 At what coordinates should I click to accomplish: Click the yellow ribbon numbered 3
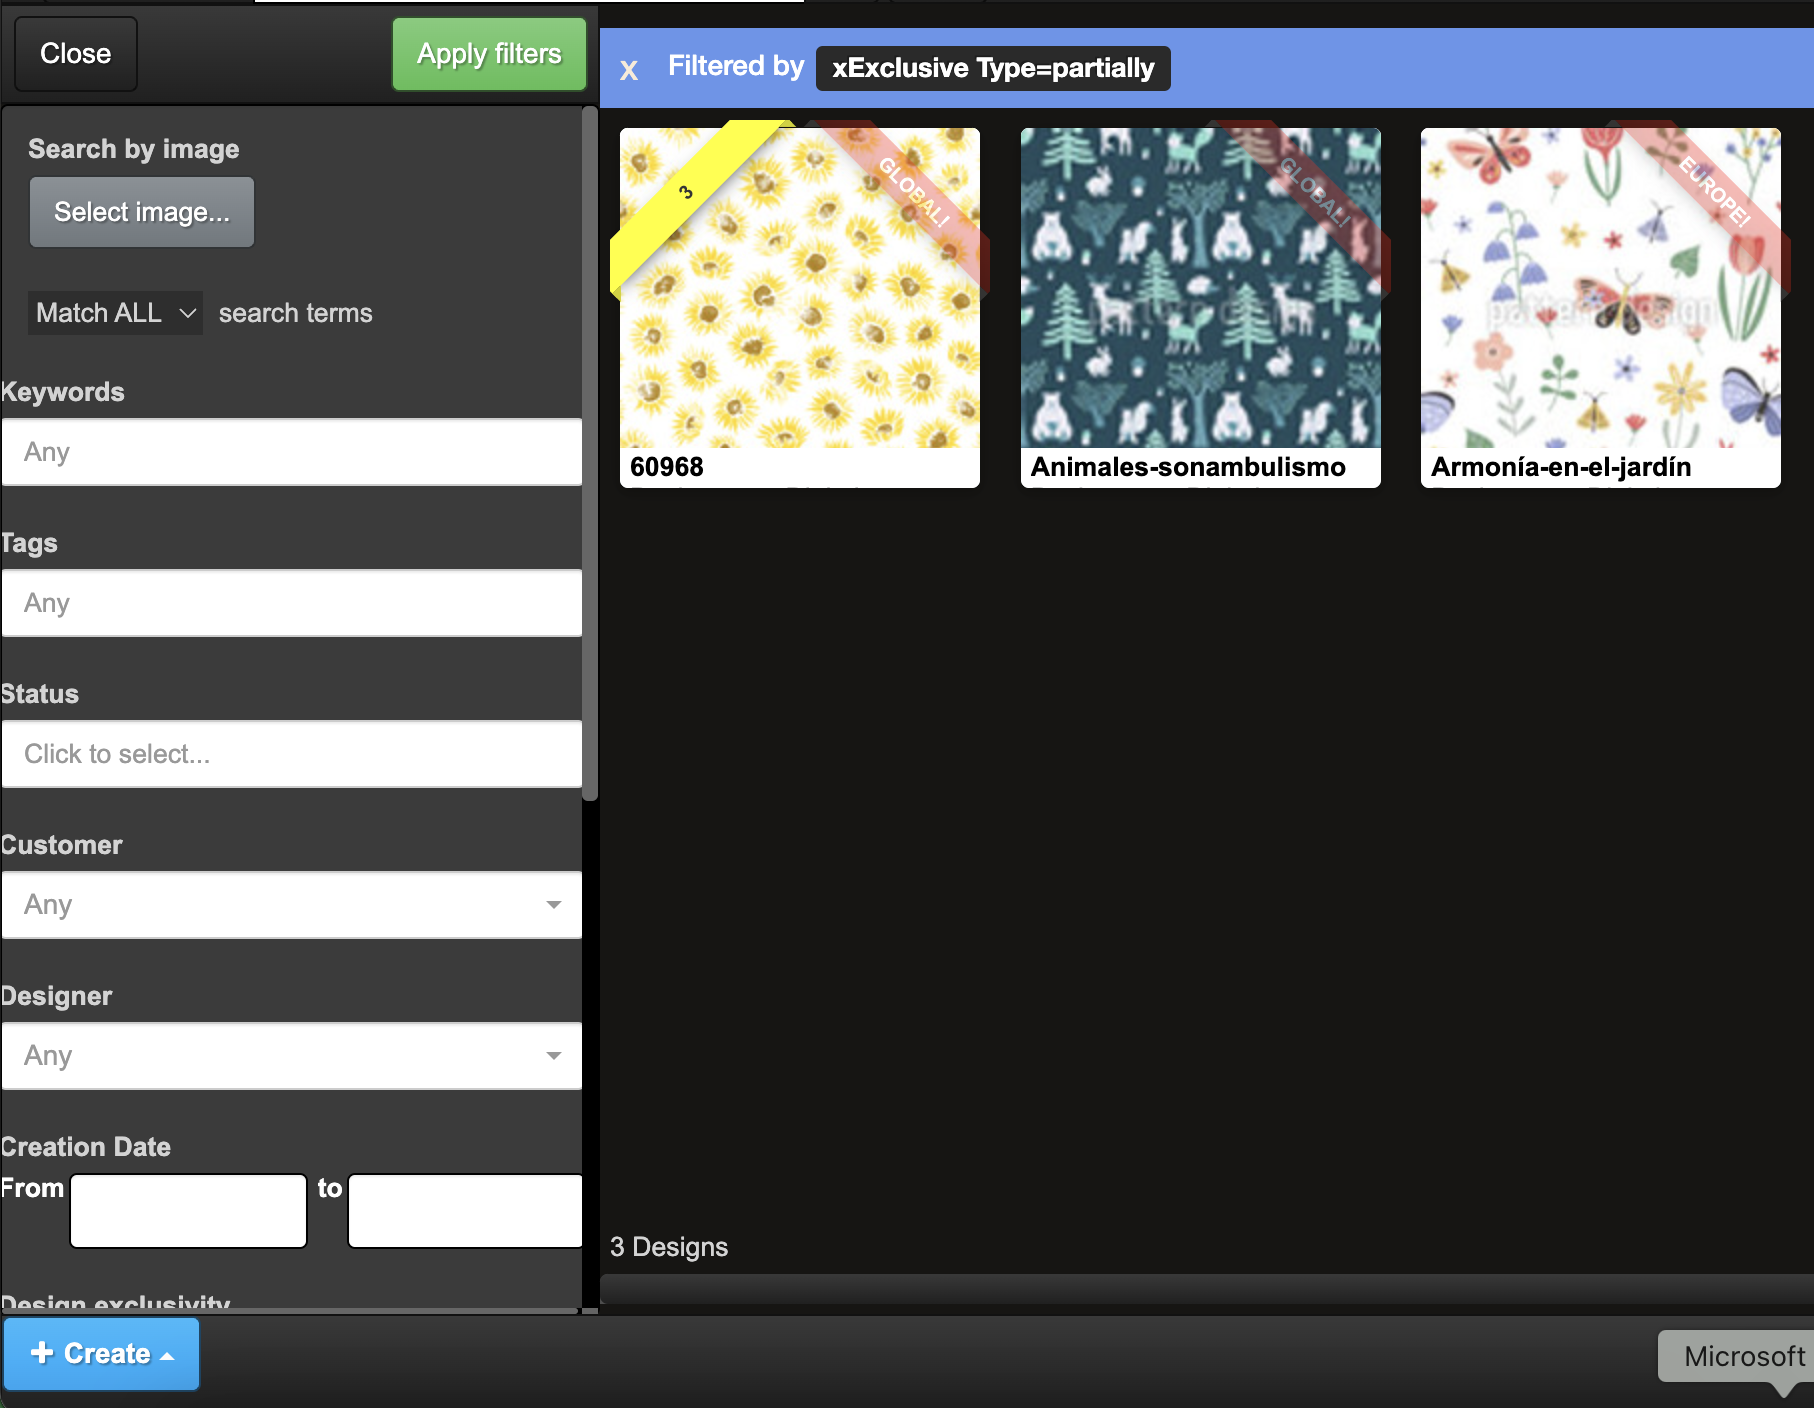point(686,193)
